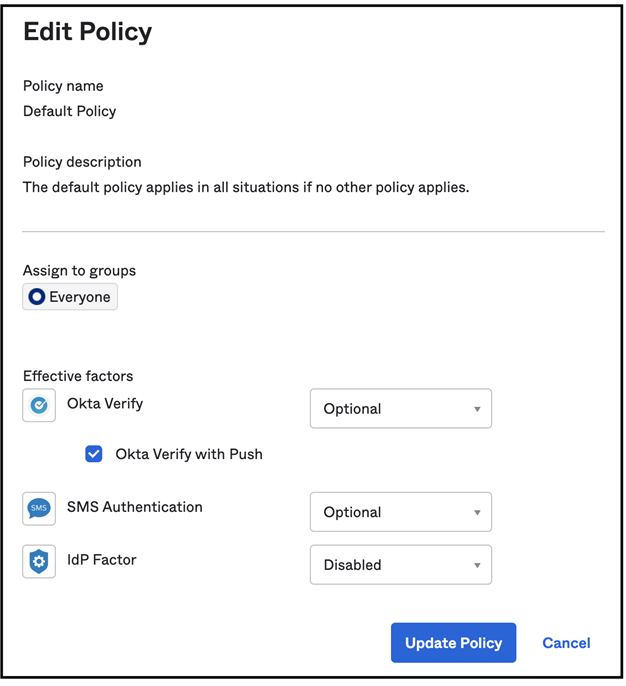Click the SMS Authentication speech bubble icon
Image resolution: width=626 pixels, height=686 pixels.
pyautogui.click(x=39, y=508)
